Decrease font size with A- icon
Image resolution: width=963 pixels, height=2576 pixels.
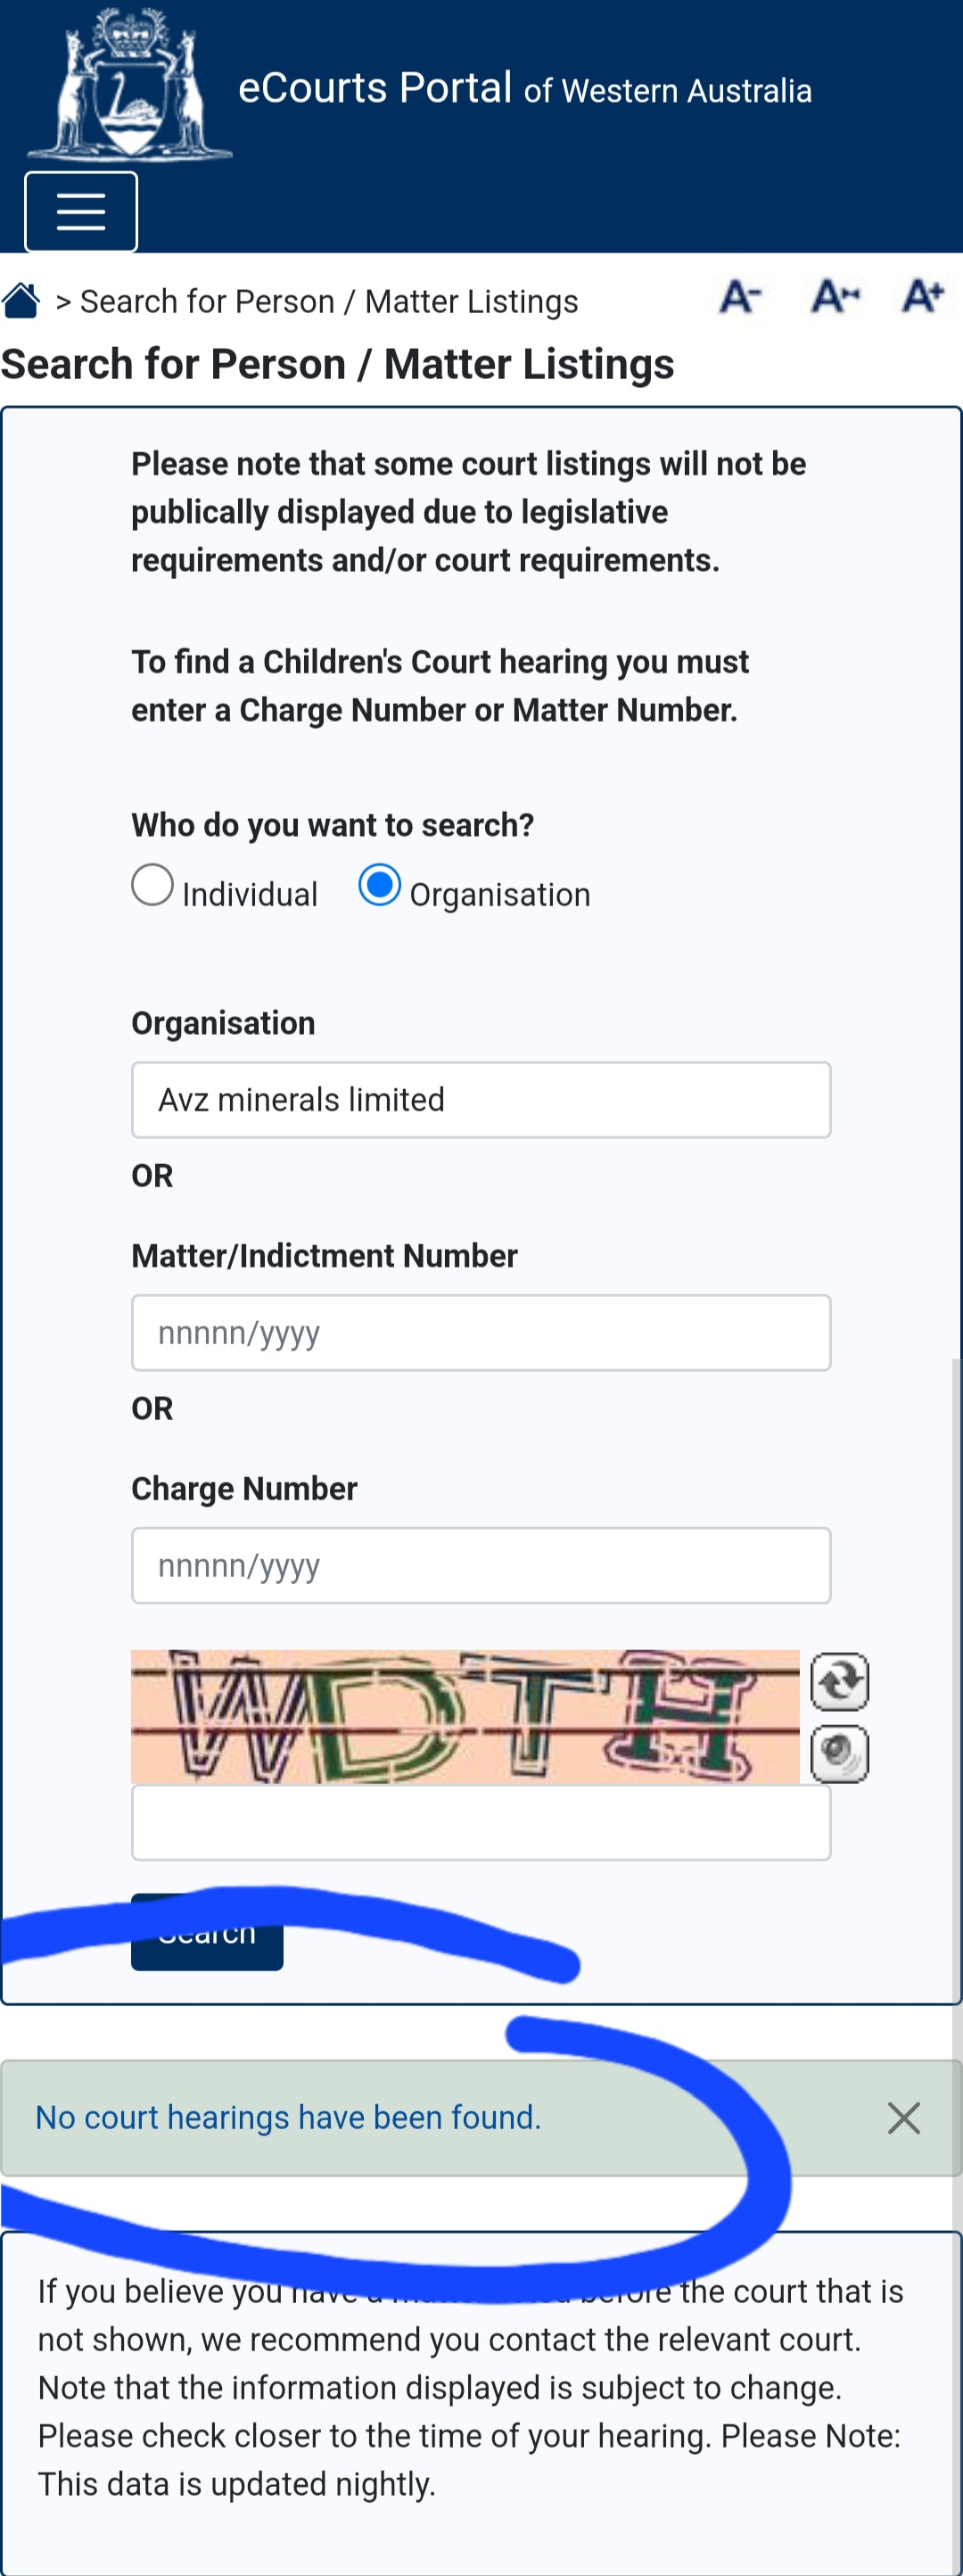740,297
